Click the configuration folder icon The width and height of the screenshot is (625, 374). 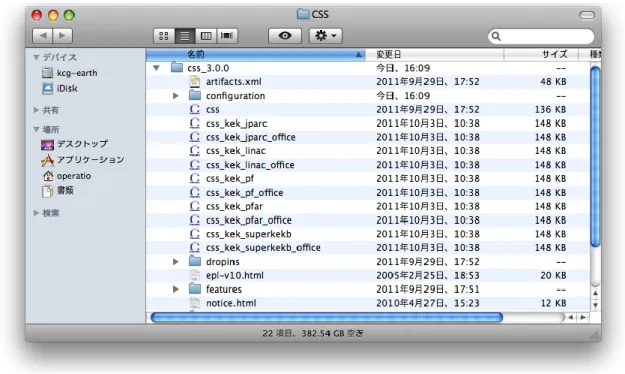coord(195,95)
